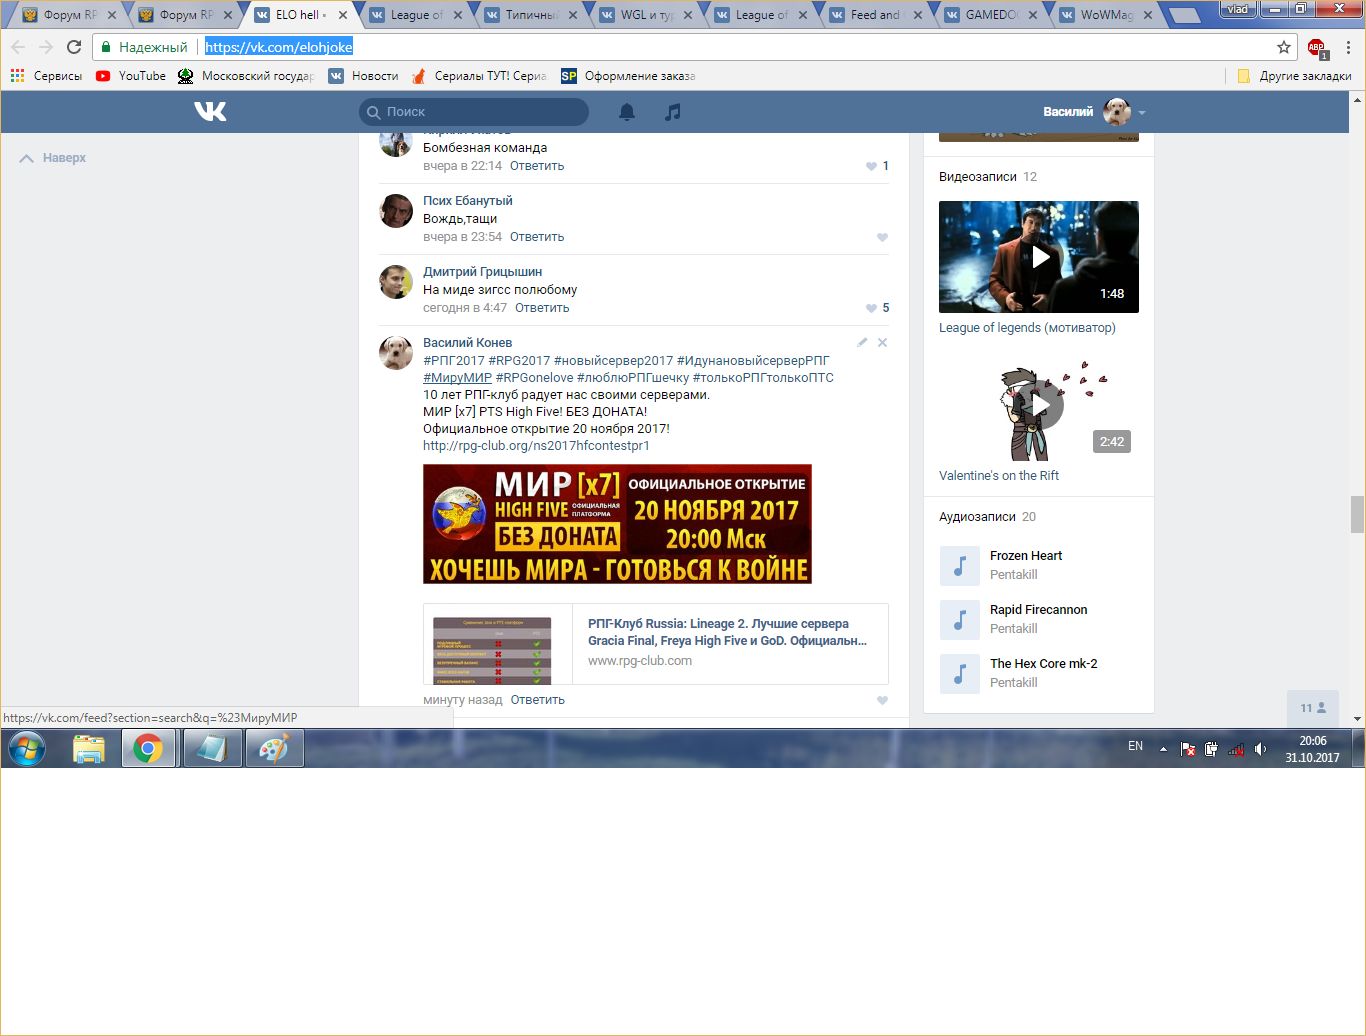1366x1036 pixels.
Task: Like Дмитрий Грицышин's comment
Action: [x=872, y=308]
